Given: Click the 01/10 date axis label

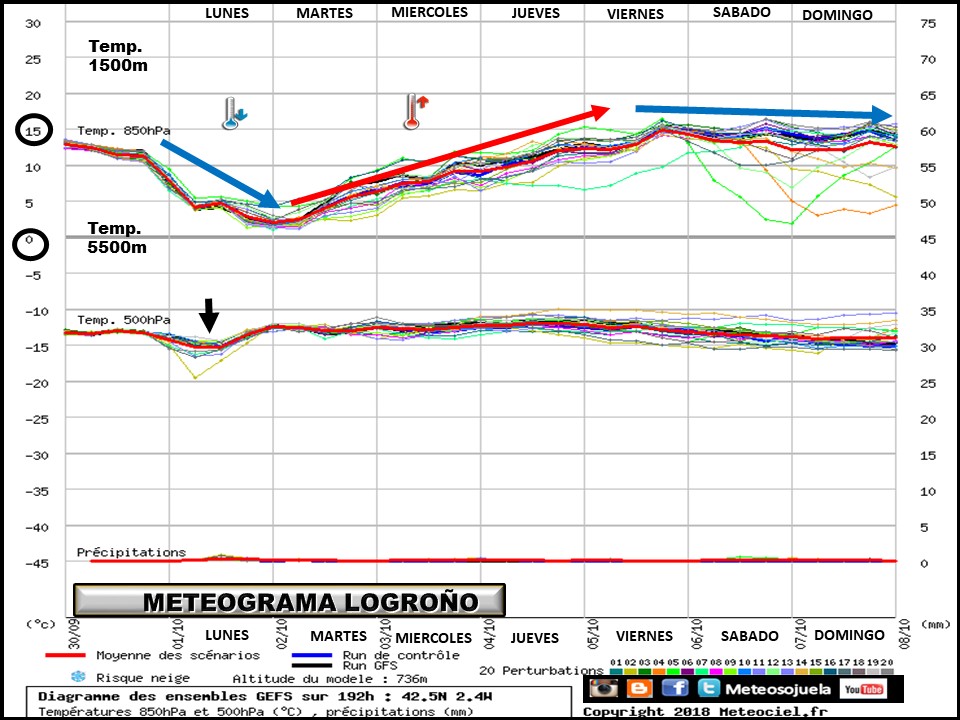Looking at the screenshot, I should coord(178,632).
